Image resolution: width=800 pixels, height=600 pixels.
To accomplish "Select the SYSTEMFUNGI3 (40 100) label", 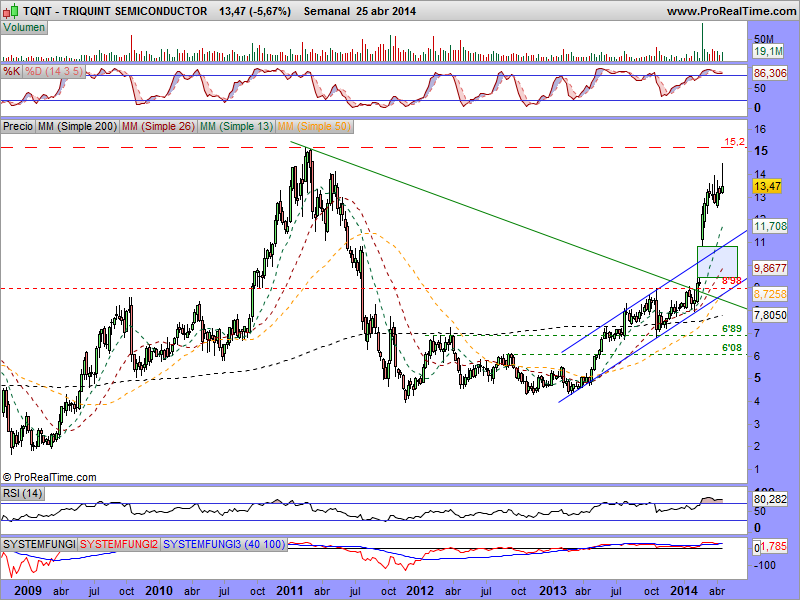I will [x=224, y=544].
